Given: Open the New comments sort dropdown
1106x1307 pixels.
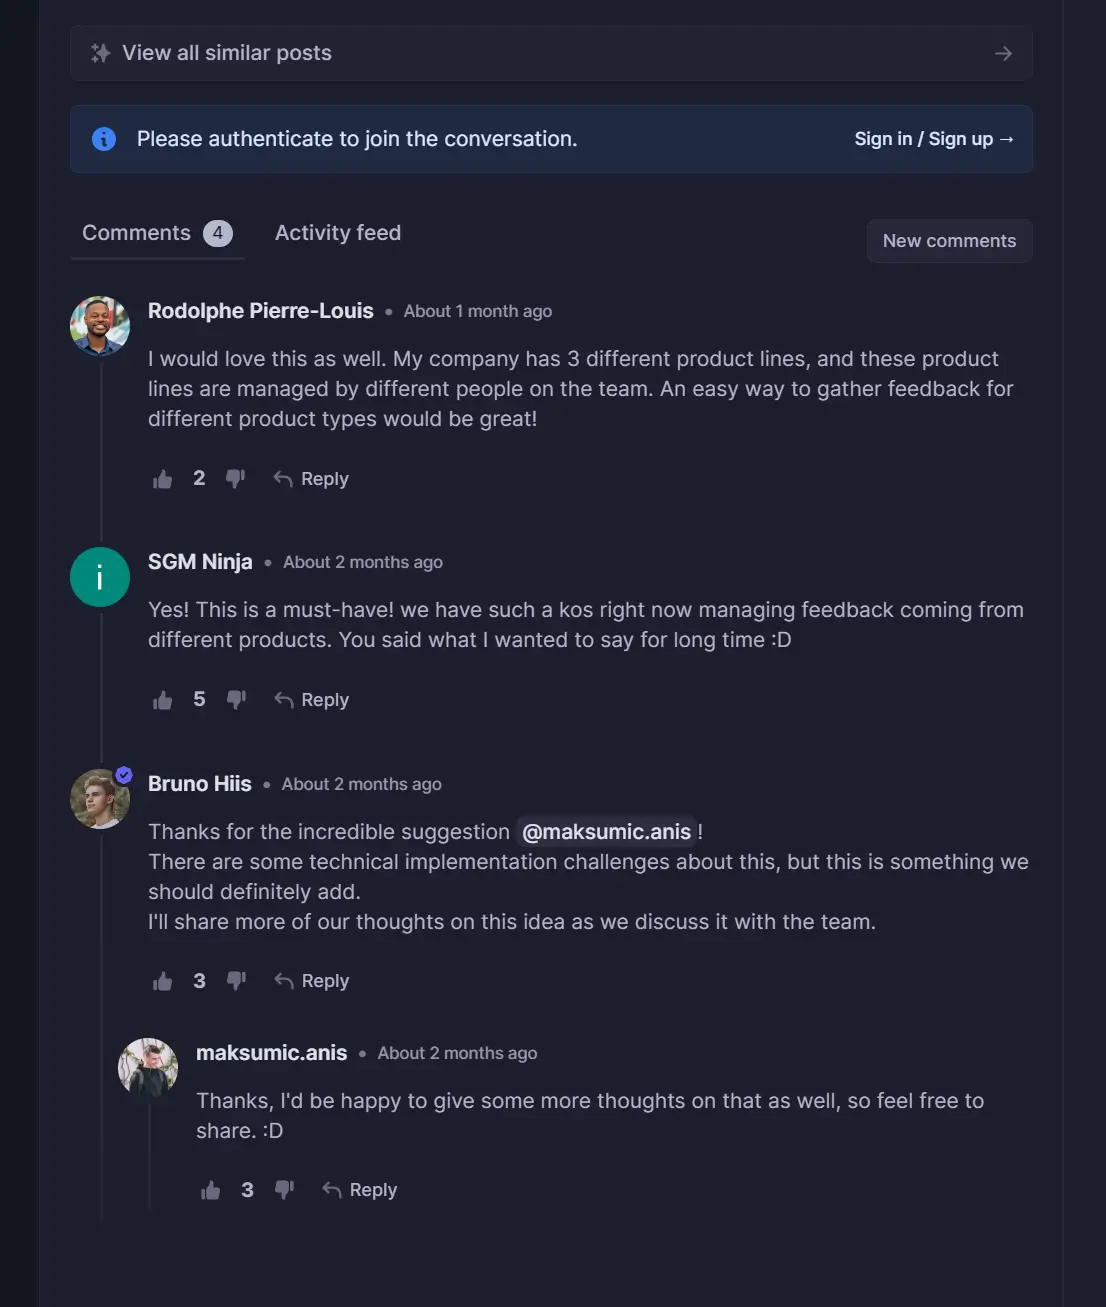Looking at the screenshot, I should 948,241.
